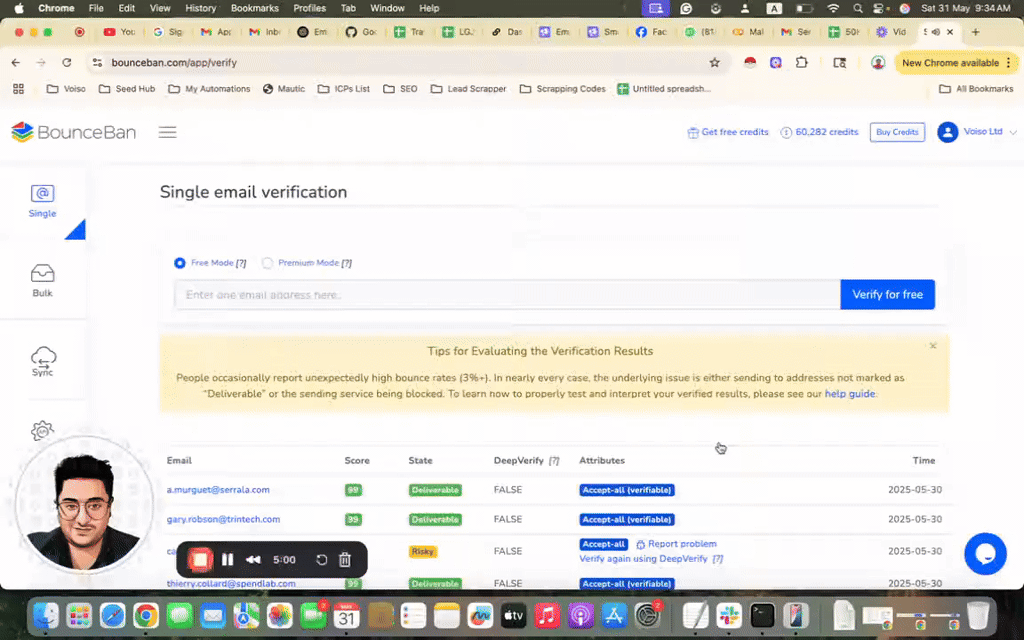Delete the recording with trash icon
The image size is (1024, 640).
coord(345,560)
